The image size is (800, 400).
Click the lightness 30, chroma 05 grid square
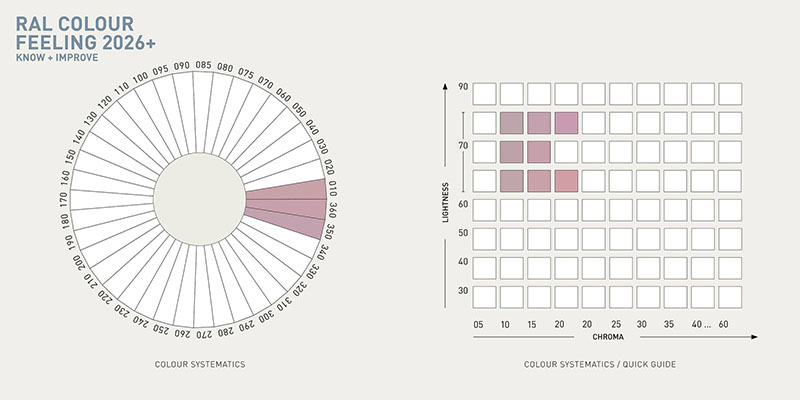(x=484, y=297)
